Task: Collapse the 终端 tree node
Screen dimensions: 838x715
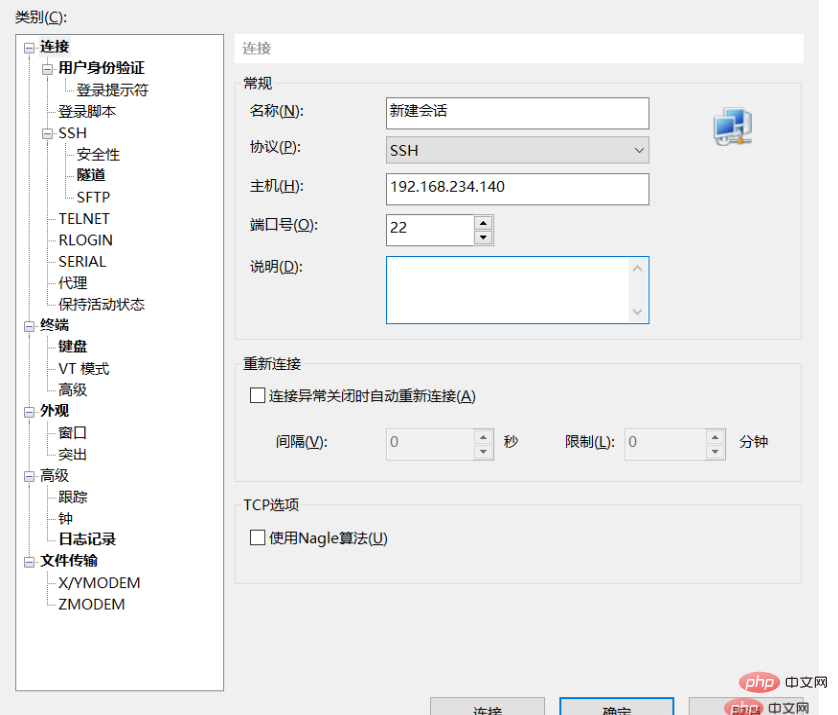Action: [29, 326]
